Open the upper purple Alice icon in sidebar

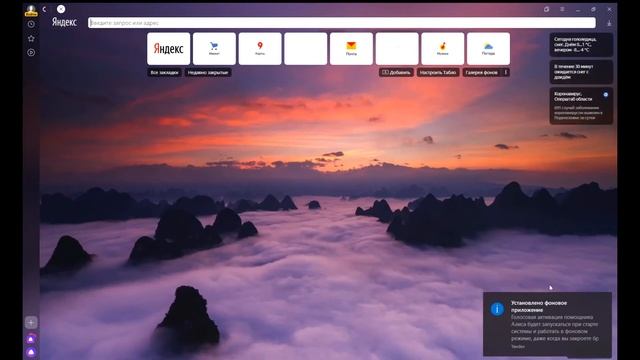31,339
